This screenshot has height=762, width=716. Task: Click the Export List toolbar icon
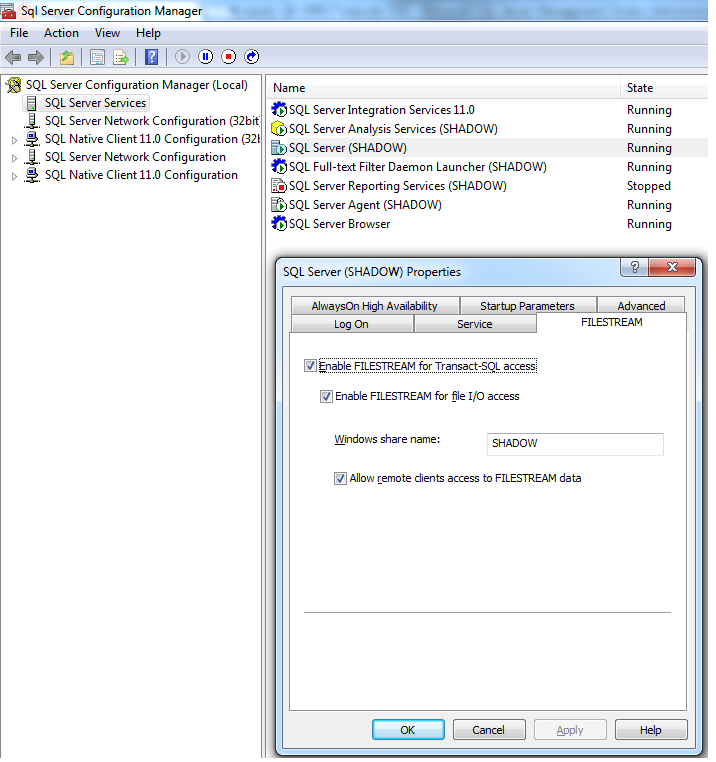tap(121, 57)
